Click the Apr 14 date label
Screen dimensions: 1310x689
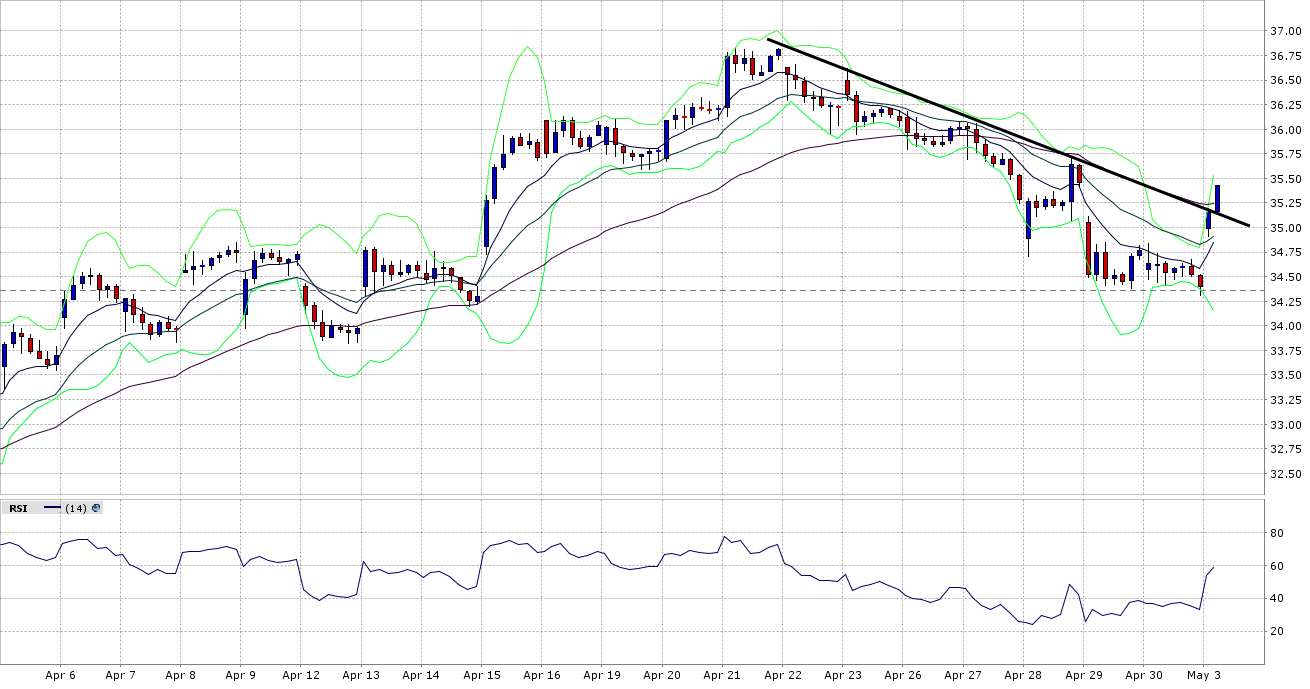click(x=421, y=675)
